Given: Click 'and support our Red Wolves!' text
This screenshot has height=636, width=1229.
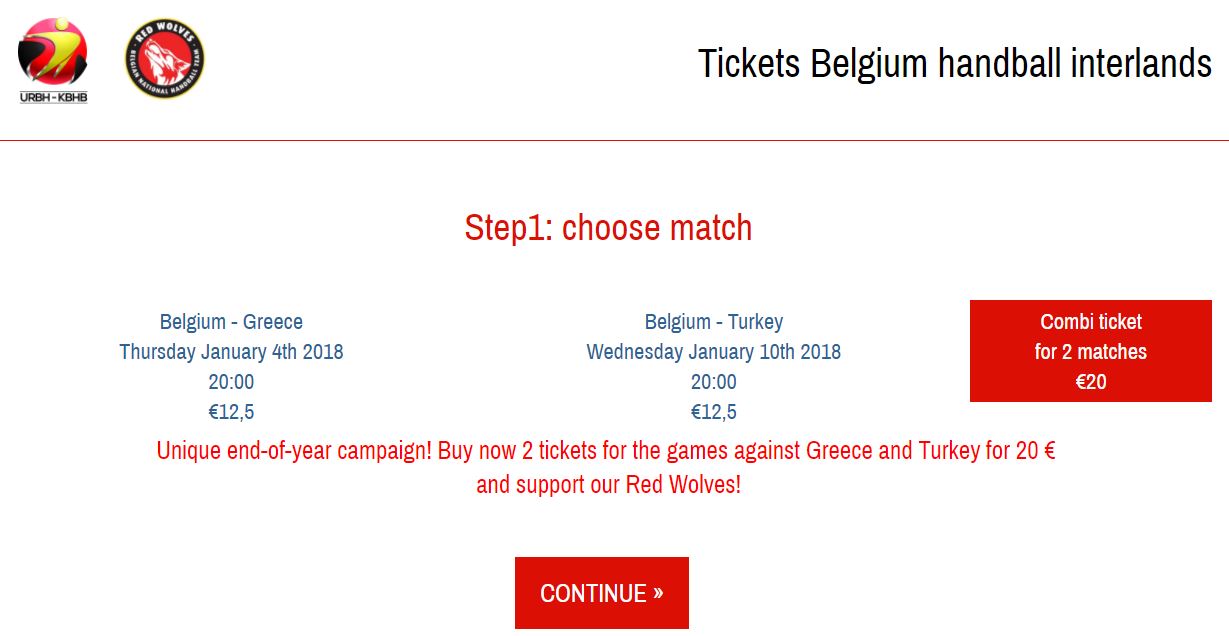Looking at the screenshot, I should coord(608,485).
